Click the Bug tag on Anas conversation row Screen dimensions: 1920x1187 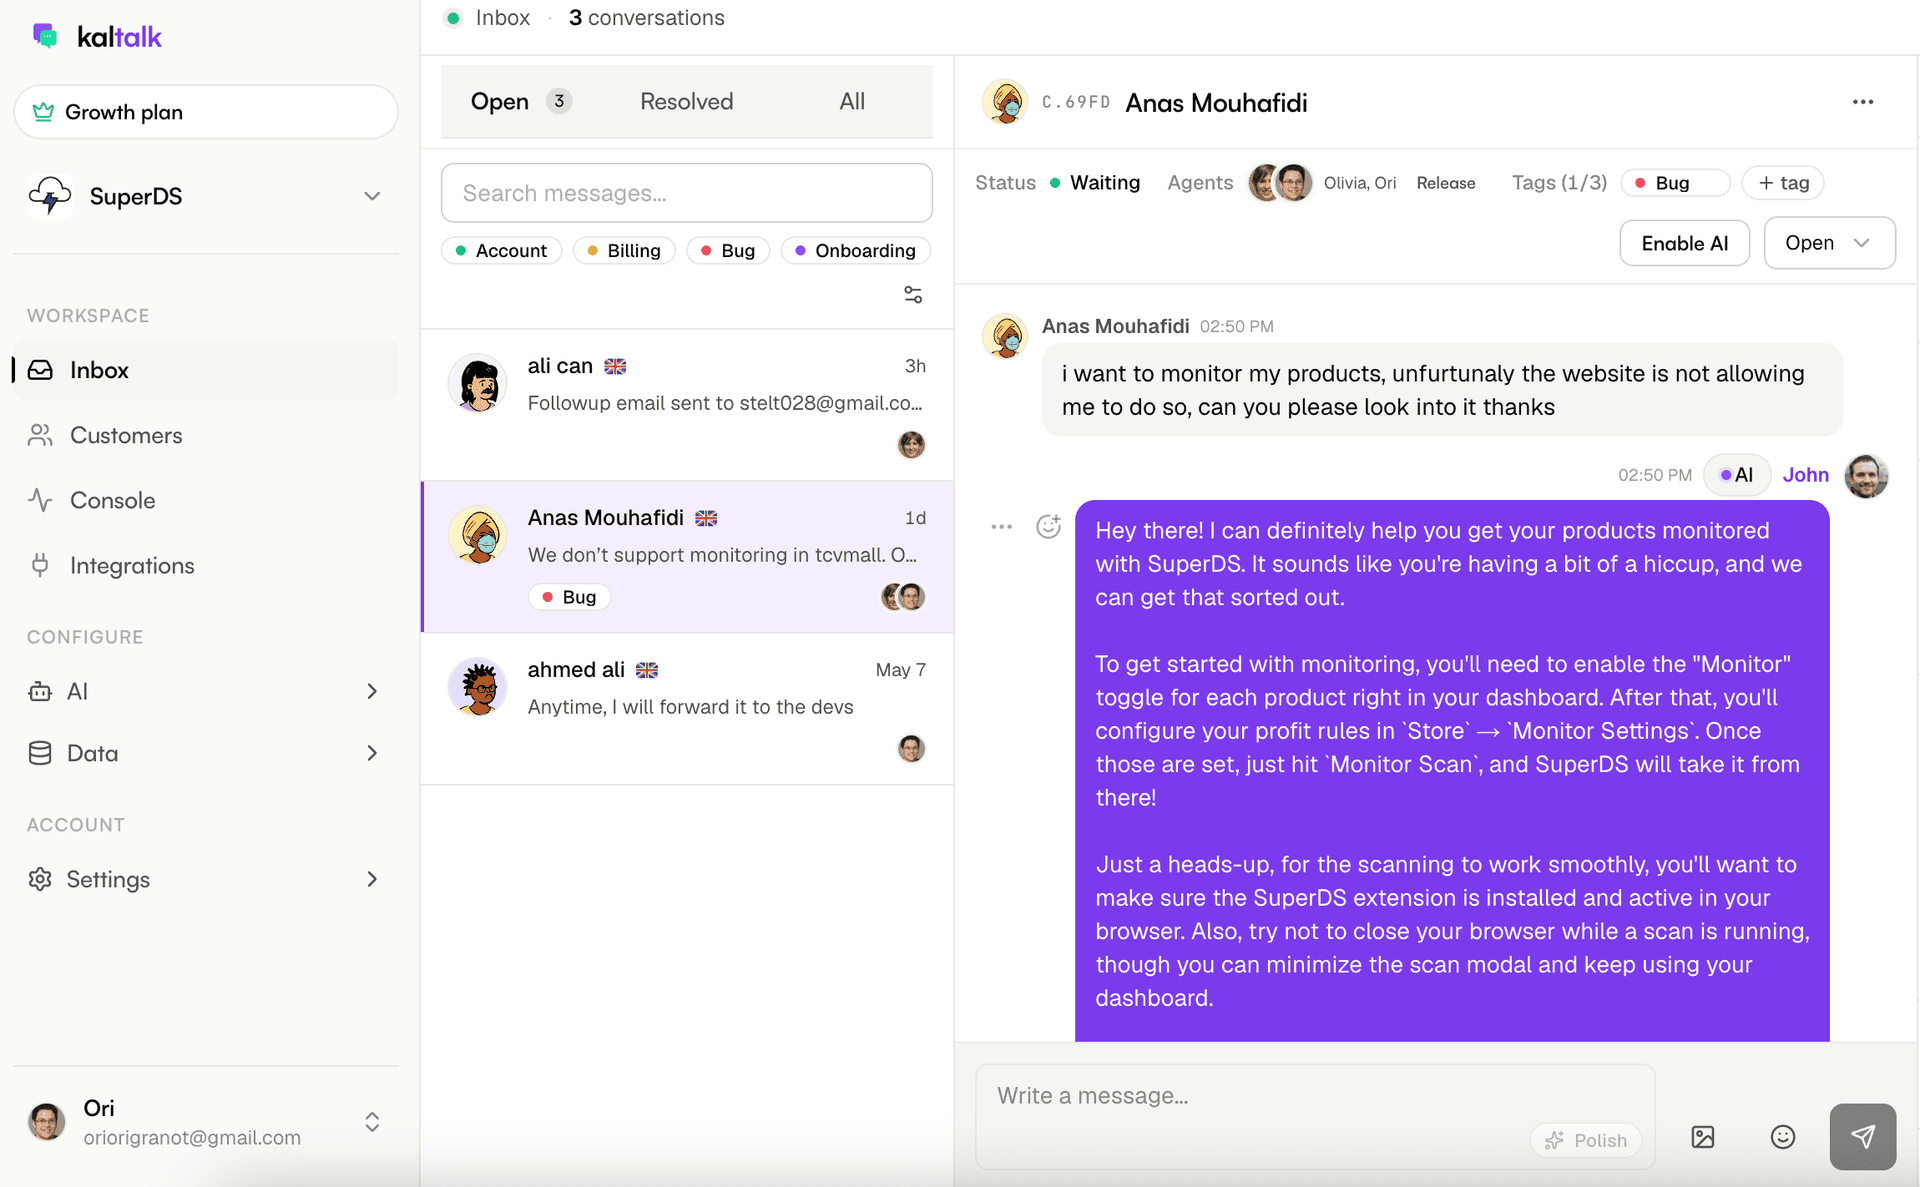point(569,597)
